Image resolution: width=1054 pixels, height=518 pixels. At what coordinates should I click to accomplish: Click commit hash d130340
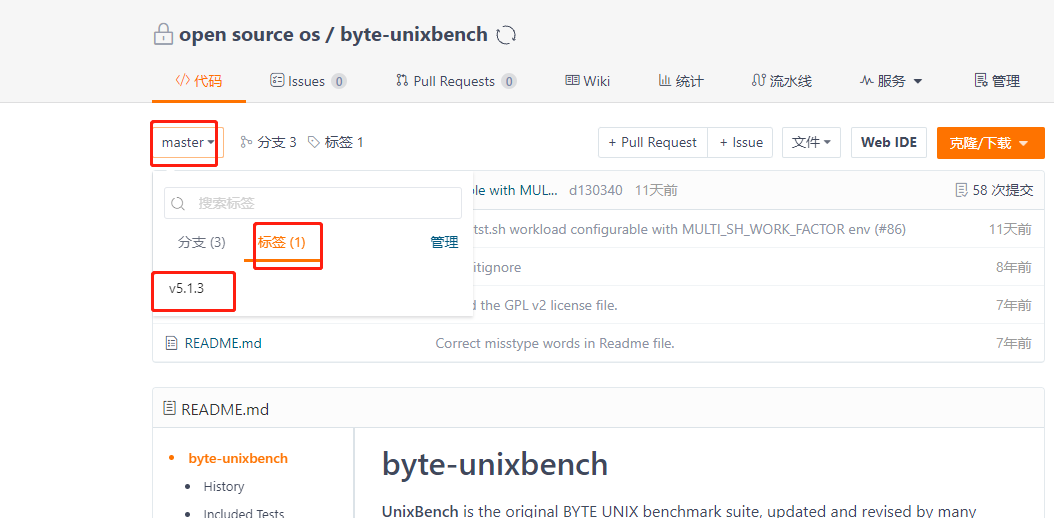(594, 190)
